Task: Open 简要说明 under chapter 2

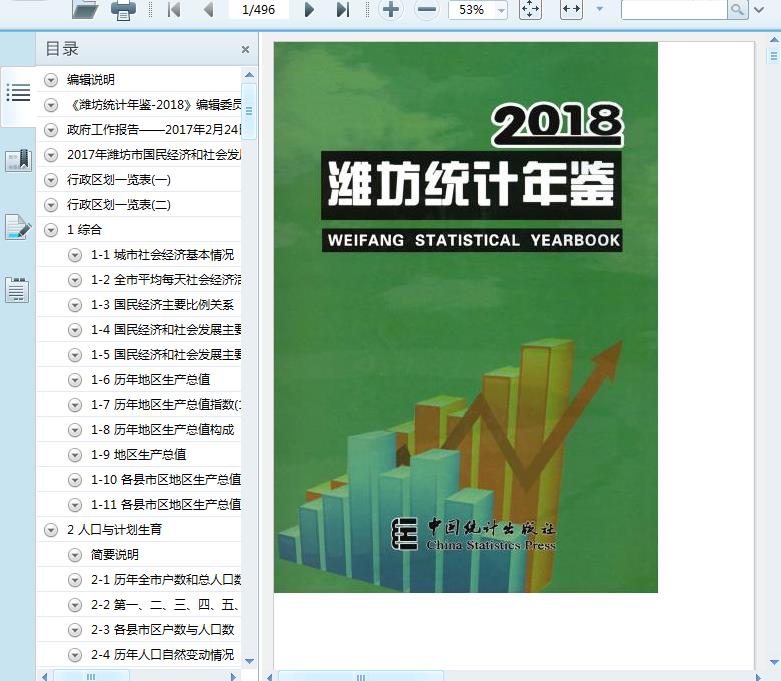Action: pyautogui.click(x=115, y=554)
